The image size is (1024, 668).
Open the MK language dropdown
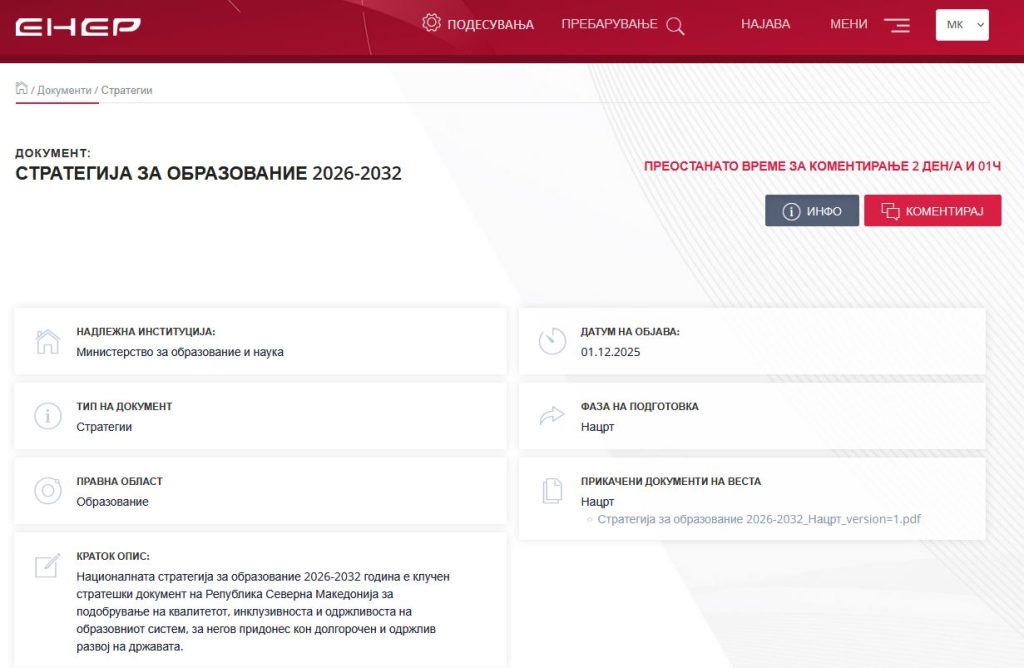point(961,25)
